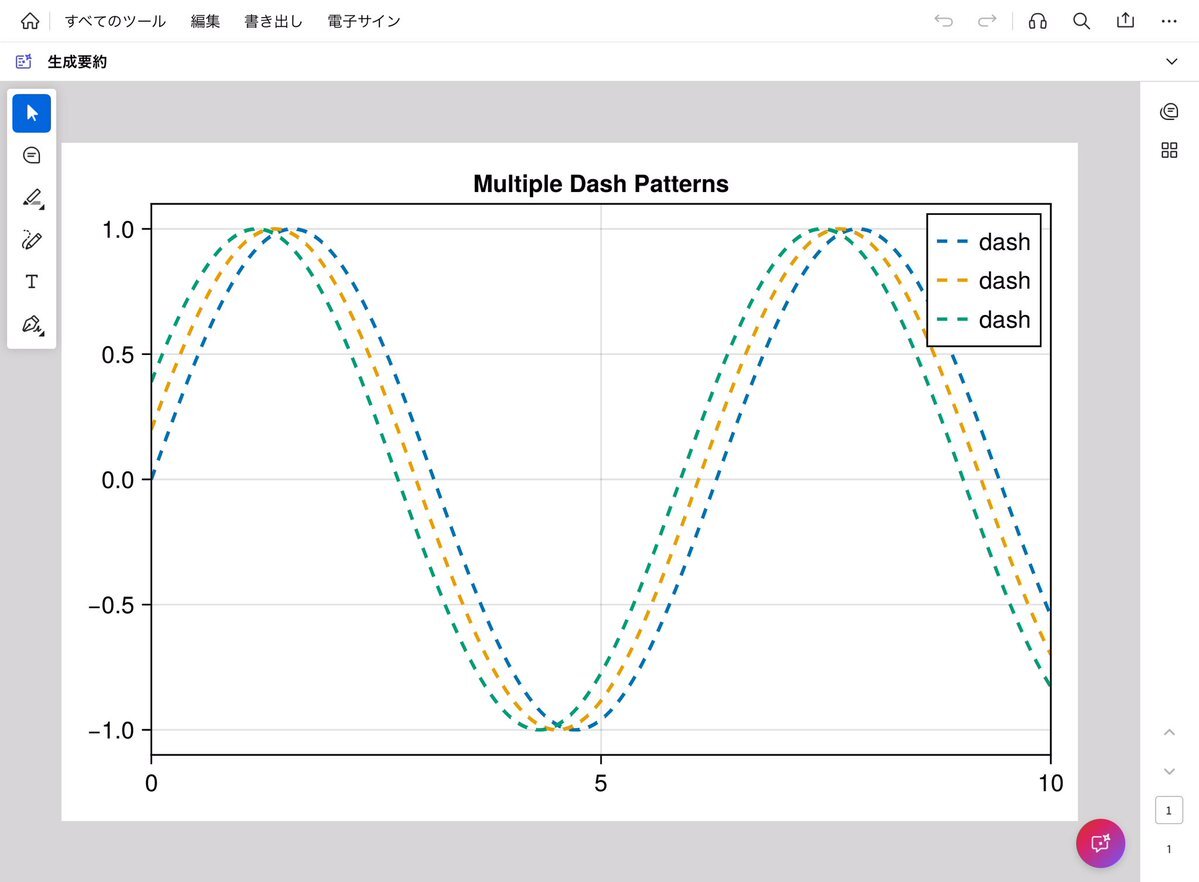The width and height of the screenshot is (1199, 882).
Task: Select the arrow selection tool
Action: 32,113
